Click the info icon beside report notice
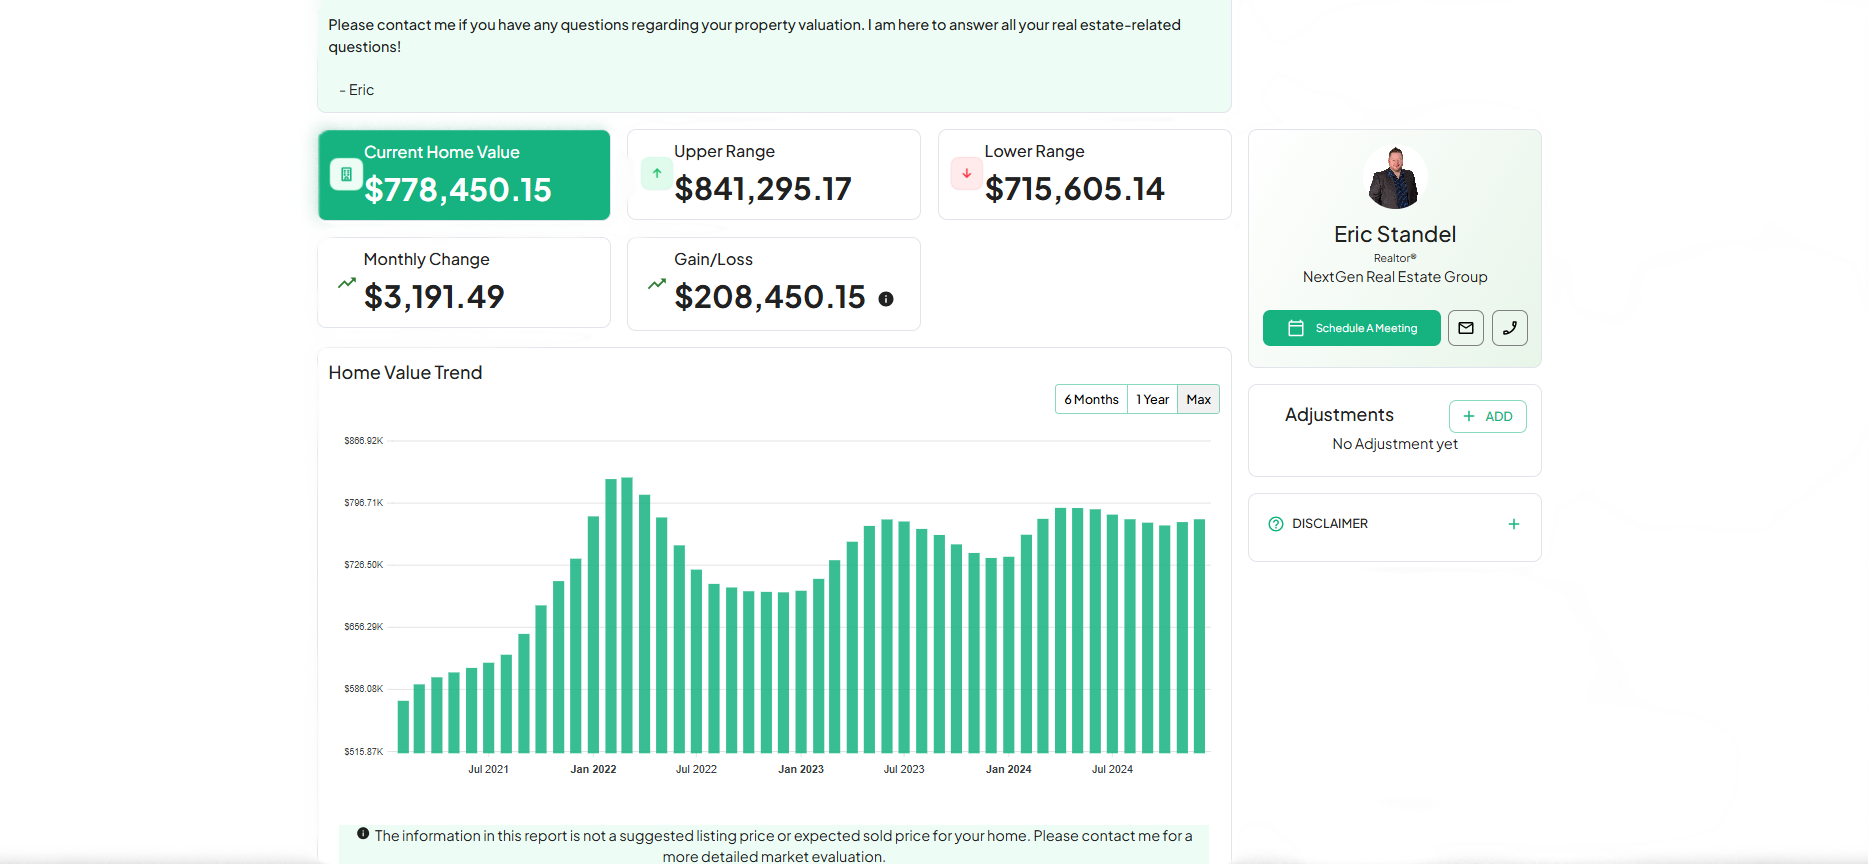The height and width of the screenshot is (864, 1868). (363, 833)
